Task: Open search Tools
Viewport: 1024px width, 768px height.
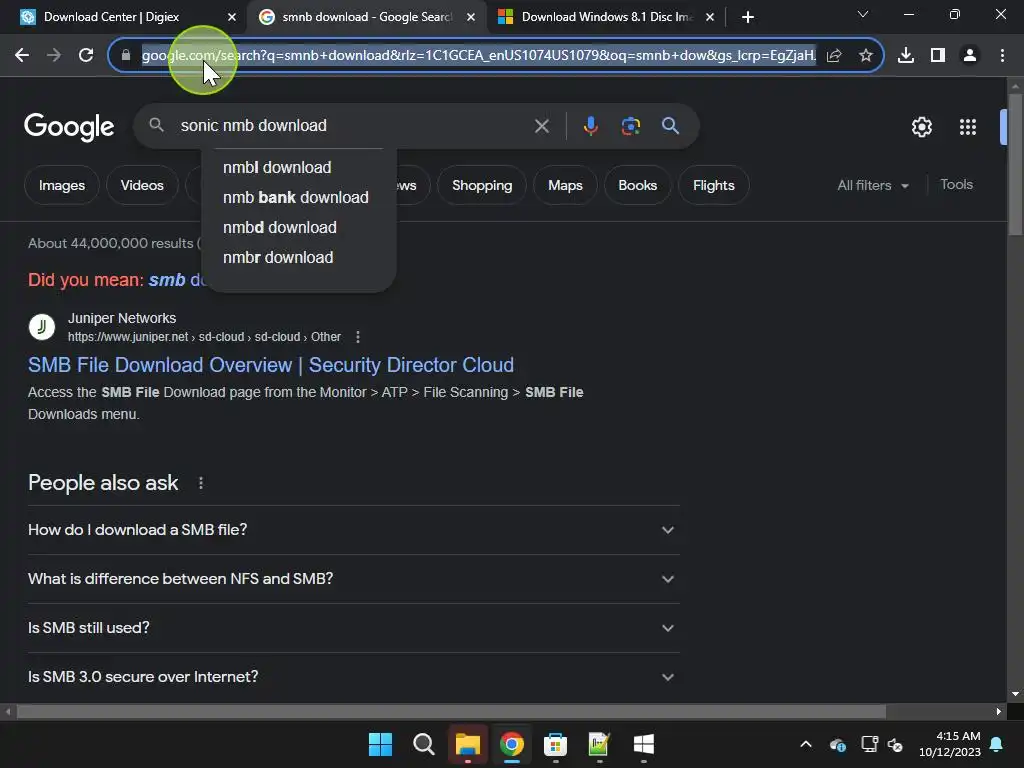Action: point(956,185)
